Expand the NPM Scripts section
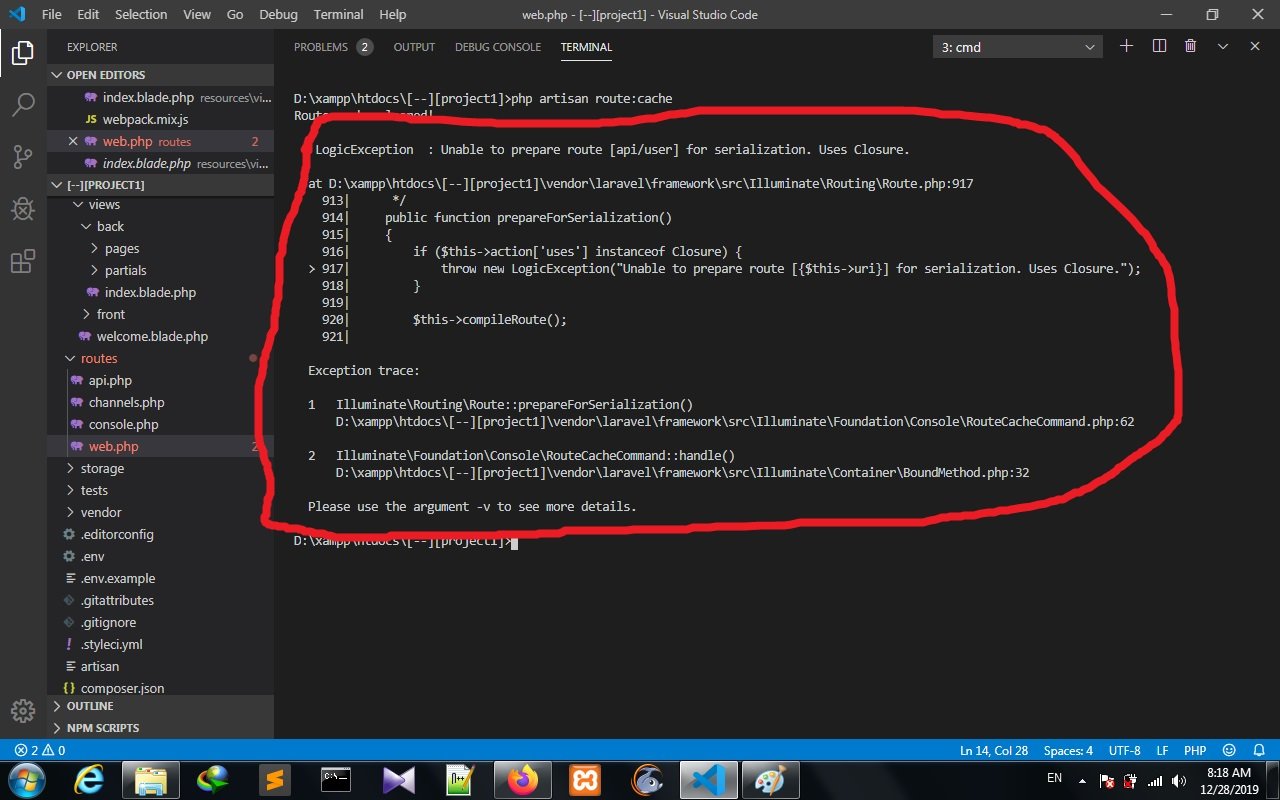Viewport: 1280px width, 800px height. [160, 728]
